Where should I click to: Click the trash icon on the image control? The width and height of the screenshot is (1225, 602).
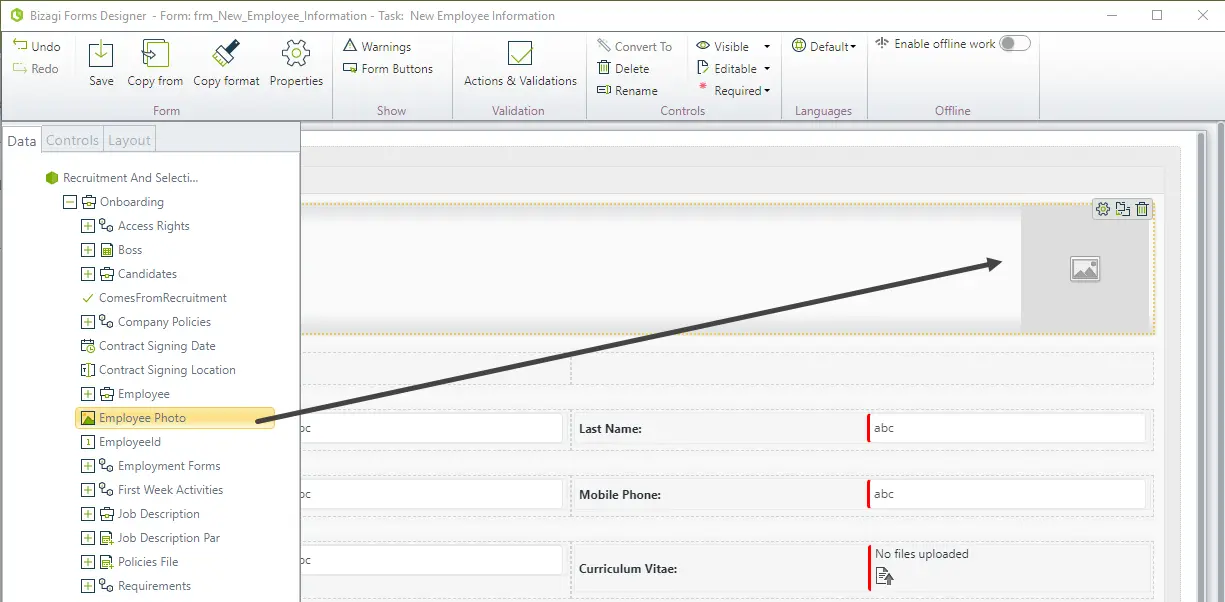click(1142, 209)
